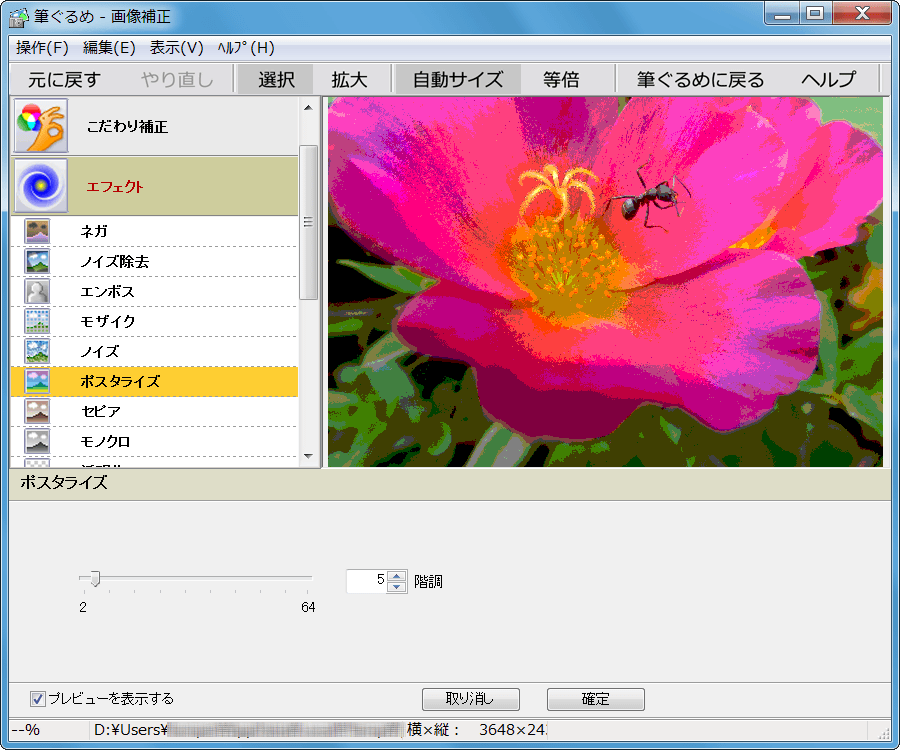Click the こだわり補正 palette hand icon
The width and height of the screenshot is (900, 750).
[41, 125]
